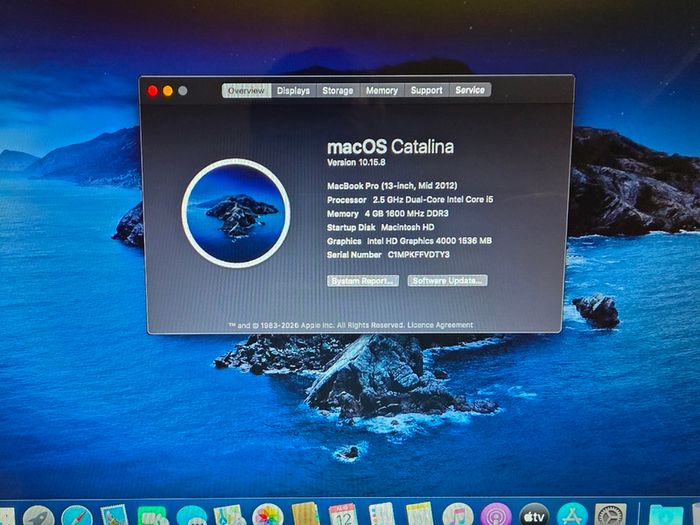Switch to the Overview tab

click(246, 91)
